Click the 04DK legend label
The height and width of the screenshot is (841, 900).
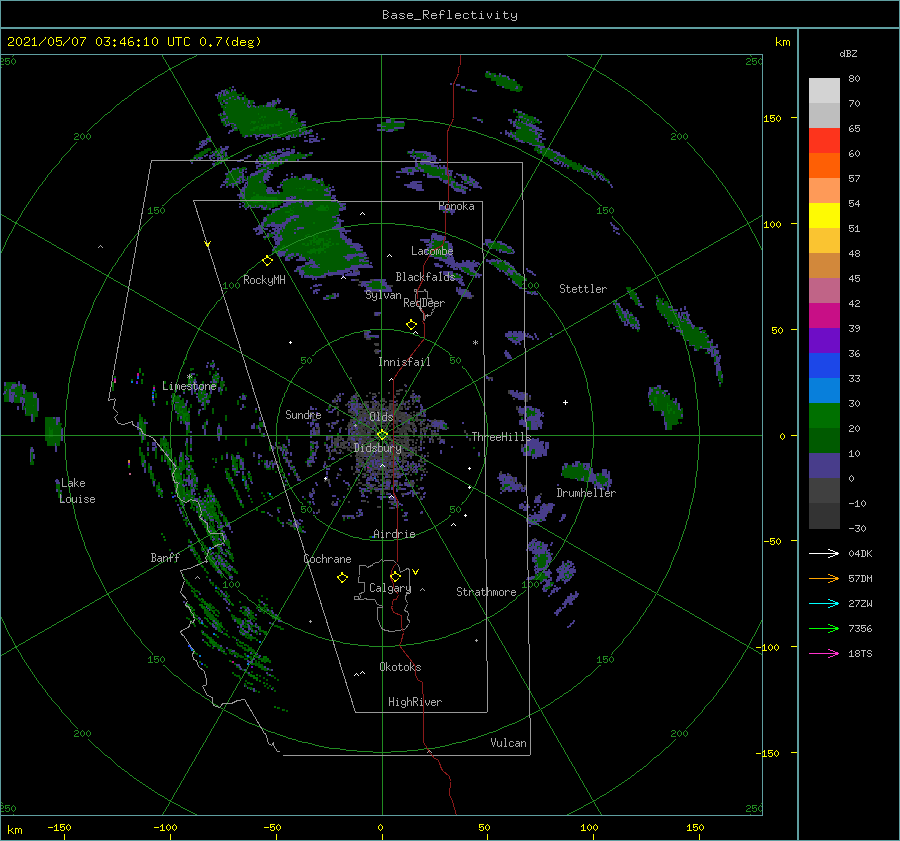[860, 553]
